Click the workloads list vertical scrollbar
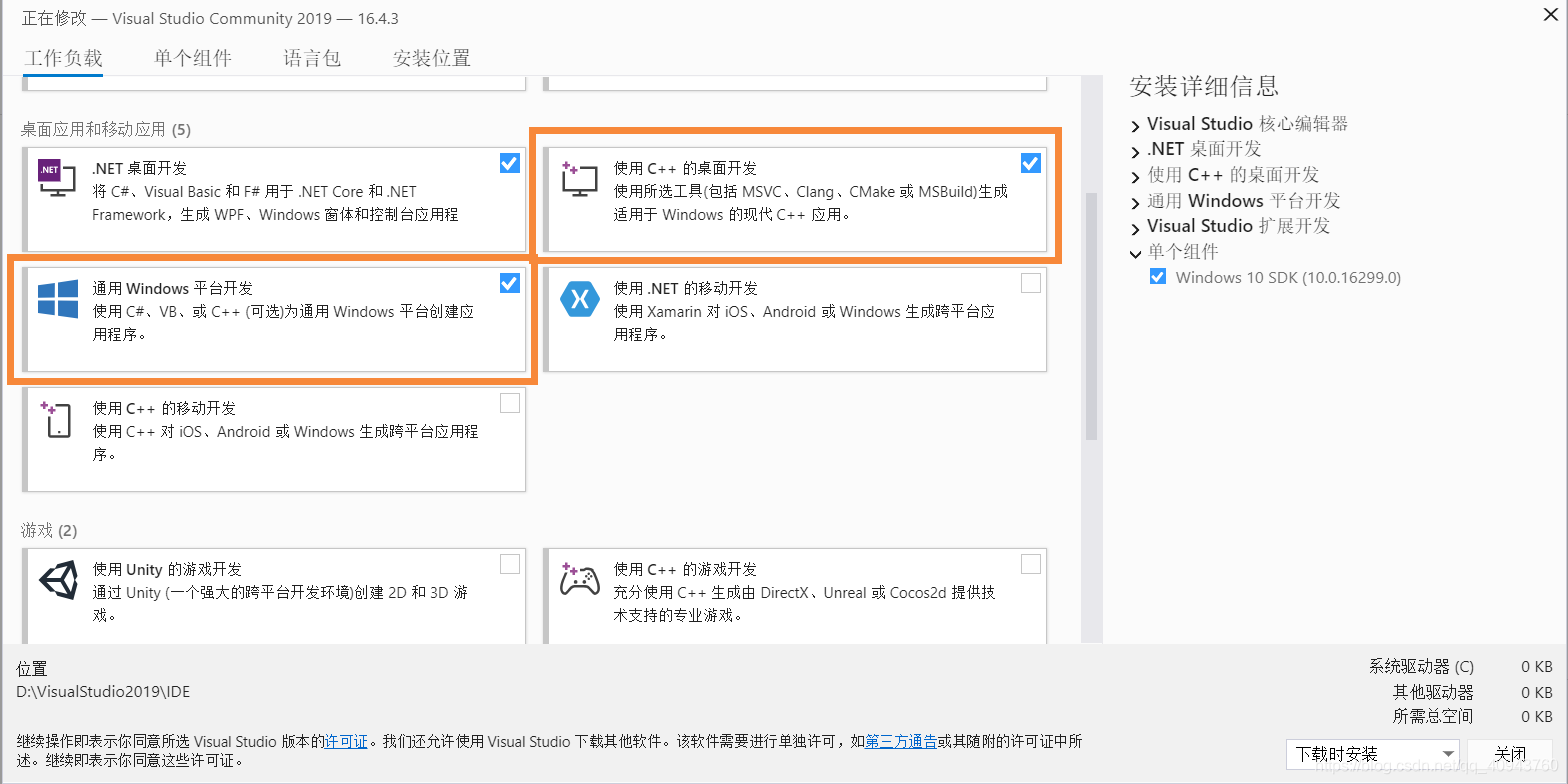The height and width of the screenshot is (784, 1568). [1091, 317]
